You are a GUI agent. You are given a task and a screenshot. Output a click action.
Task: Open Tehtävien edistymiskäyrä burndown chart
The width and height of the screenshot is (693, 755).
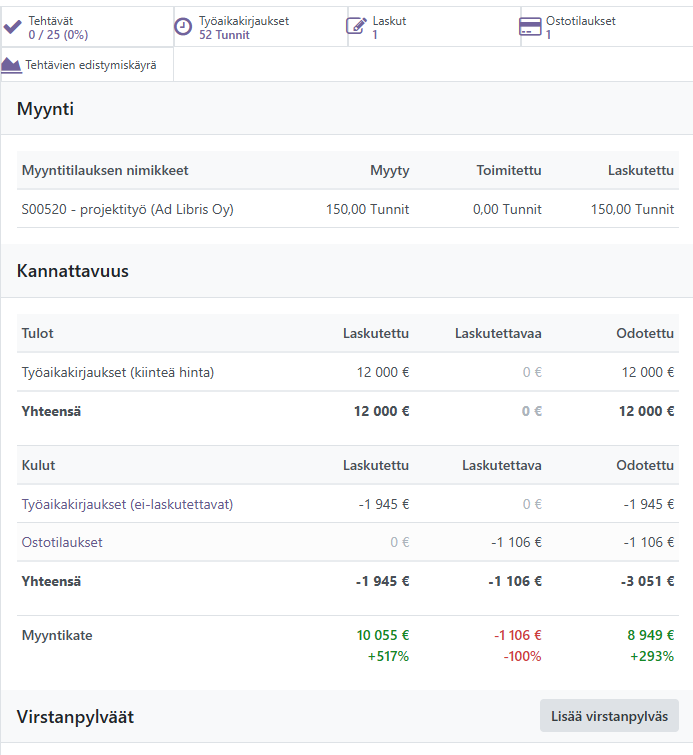[87, 65]
